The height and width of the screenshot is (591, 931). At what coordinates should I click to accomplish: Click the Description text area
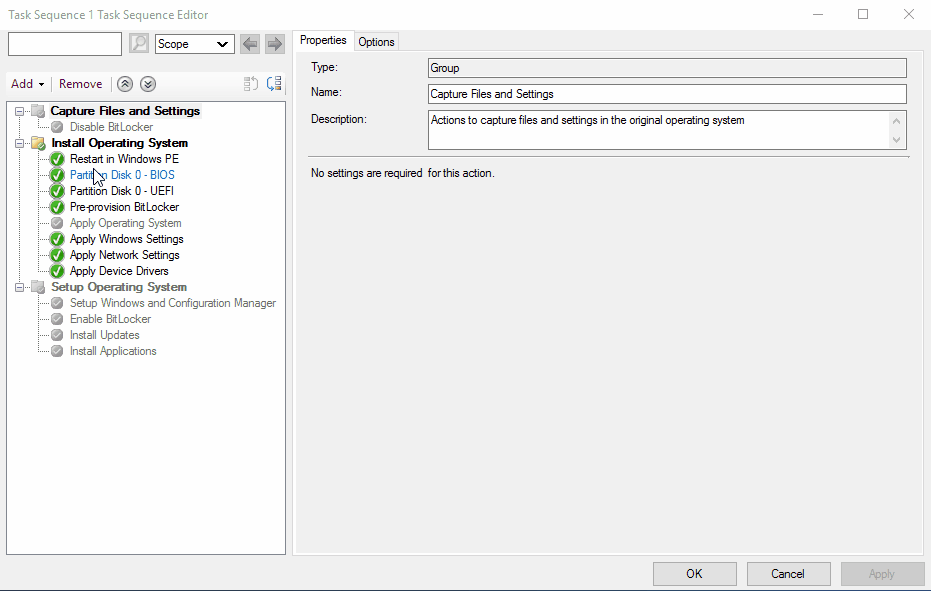click(667, 129)
